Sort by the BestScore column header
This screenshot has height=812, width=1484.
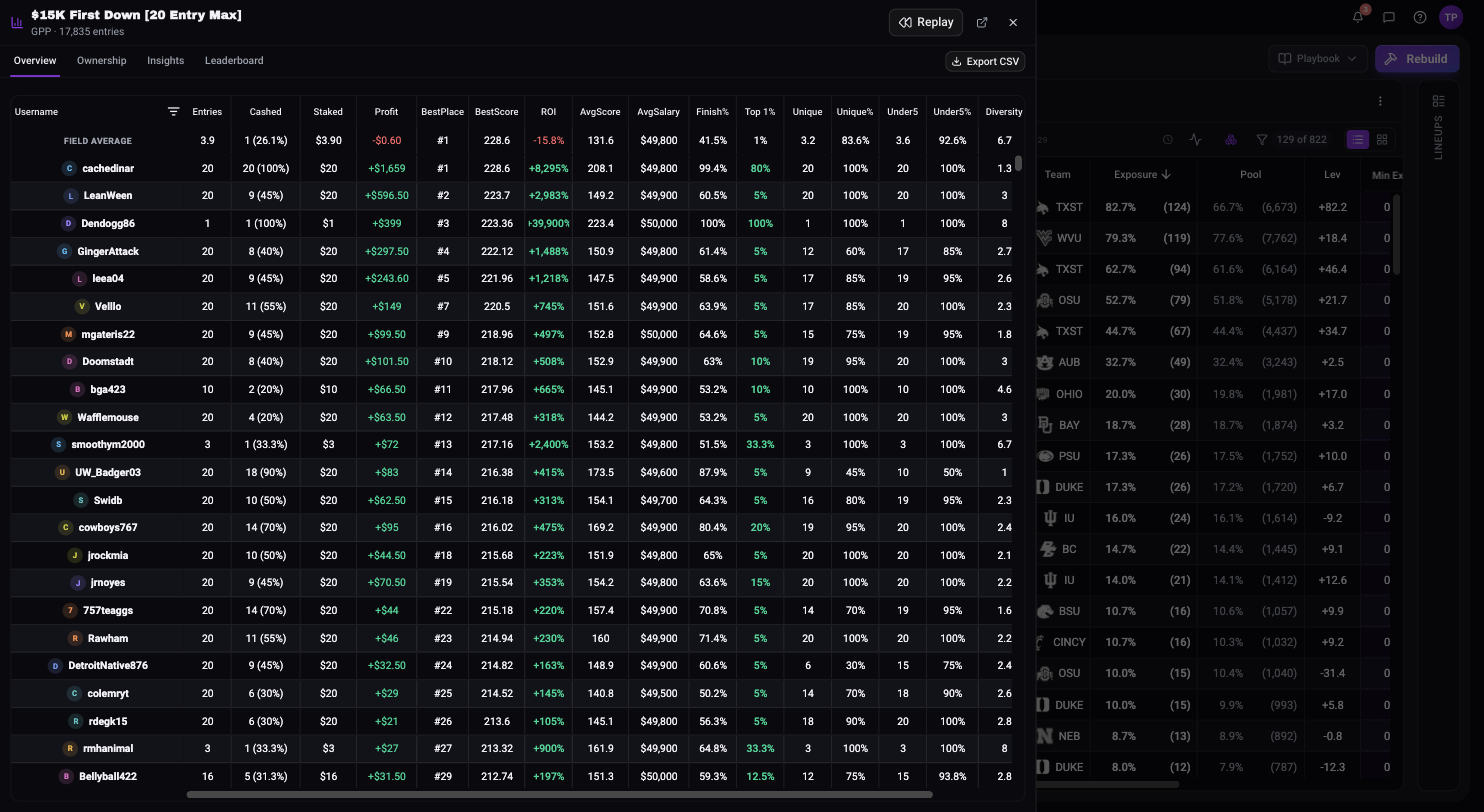point(496,112)
